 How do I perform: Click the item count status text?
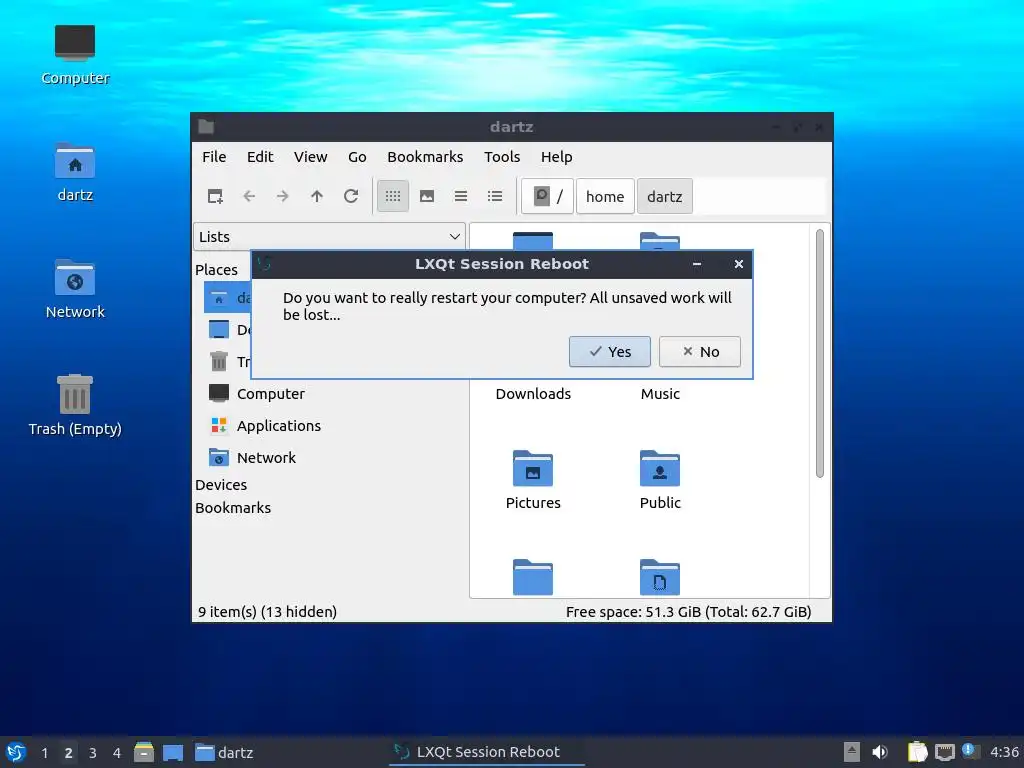[267, 612]
